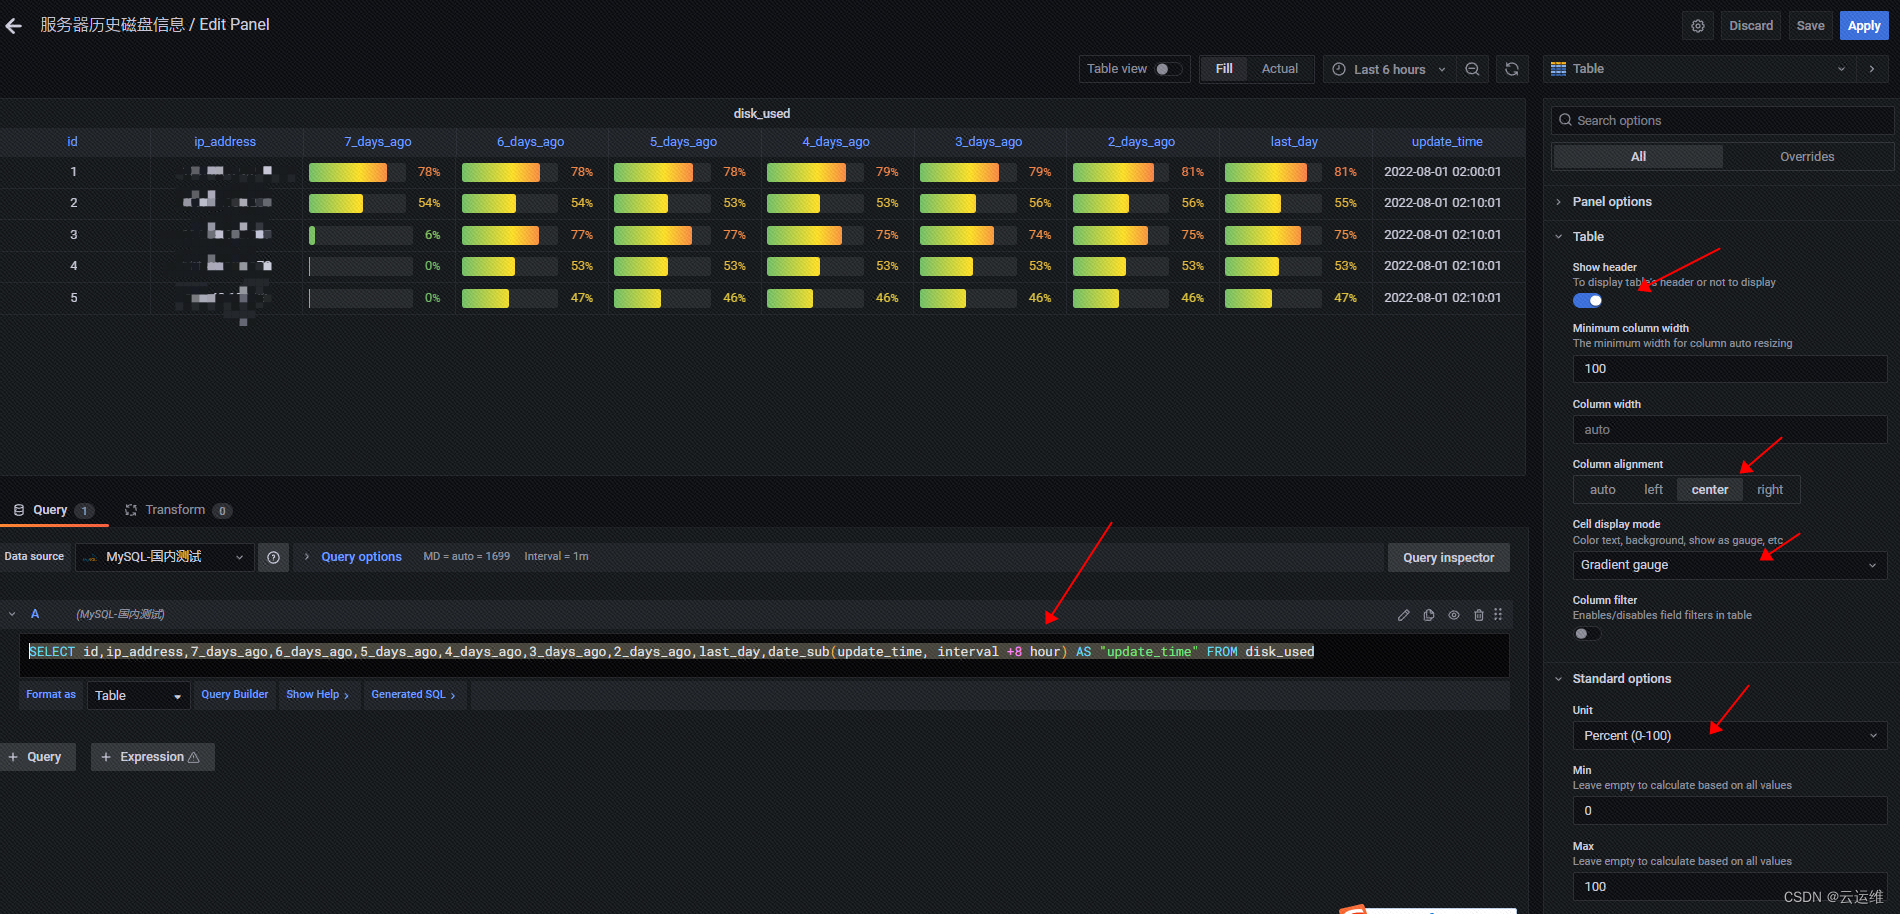Set column alignment to left
This screenshot has height=914, width=1900.
coord(1653,490)
